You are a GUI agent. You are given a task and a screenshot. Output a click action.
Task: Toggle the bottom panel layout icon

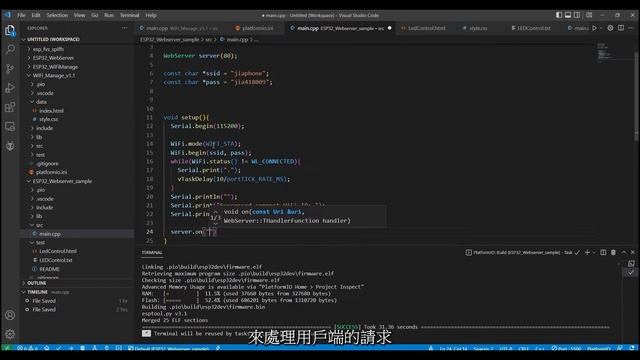(568, 15)
